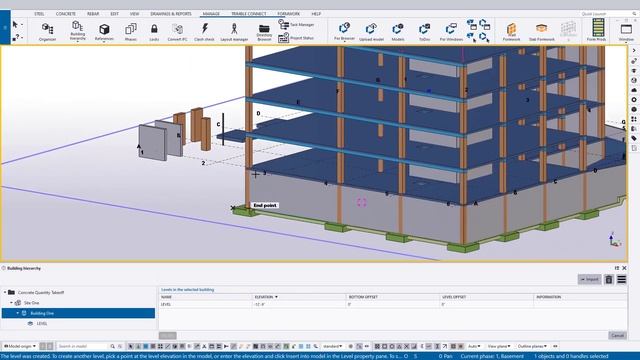This screenshot has width=640, height=360.
Task: Open Project Status in the ribbon
Action: pyautogui.click(x=296, y=38)
